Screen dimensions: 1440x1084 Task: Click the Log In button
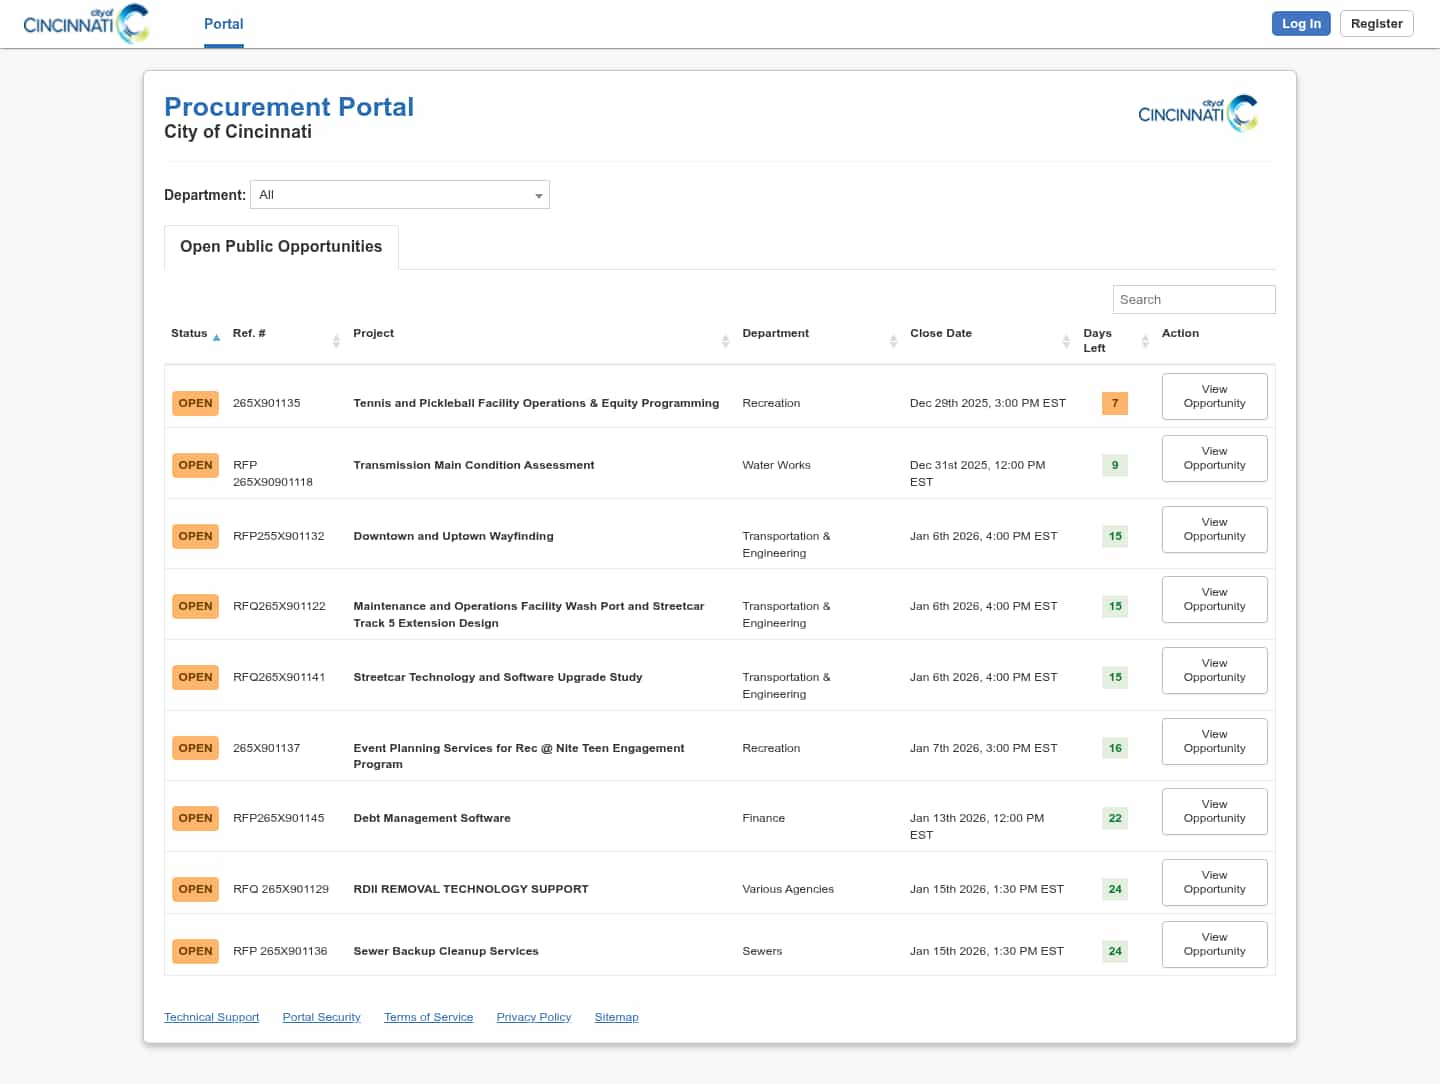point(1300,24)
